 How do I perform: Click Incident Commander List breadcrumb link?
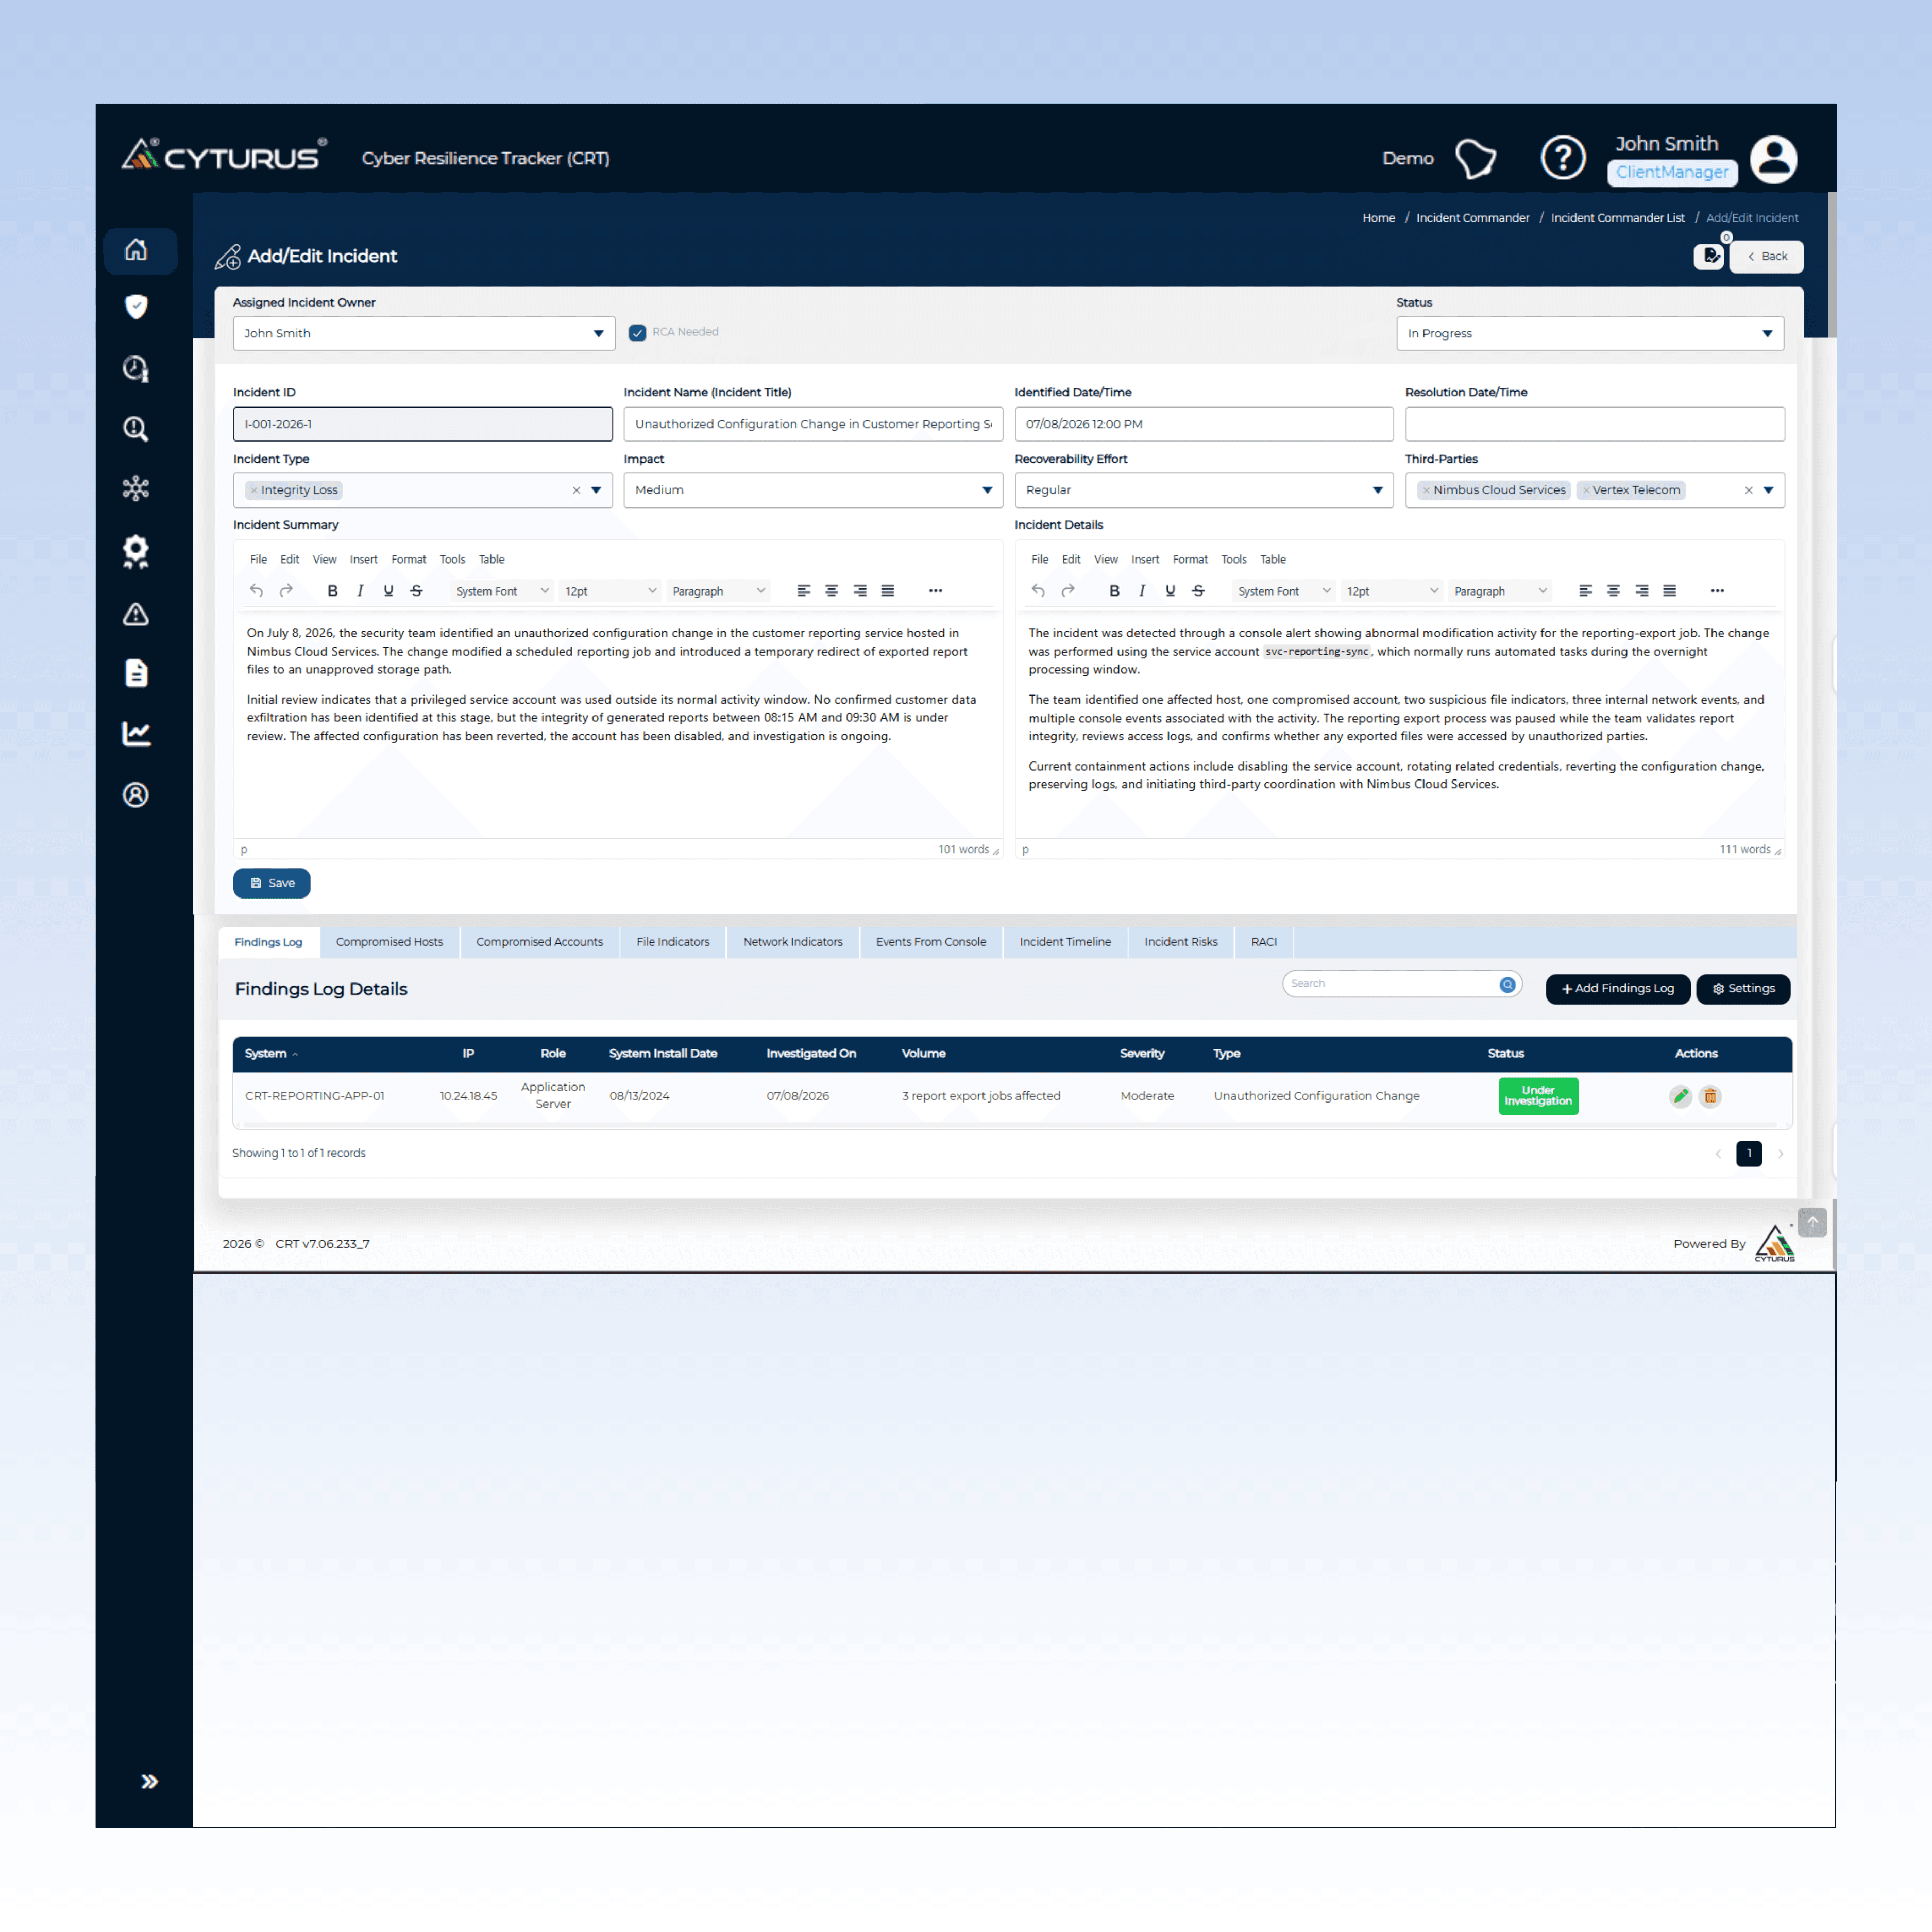pos(1617,218)
